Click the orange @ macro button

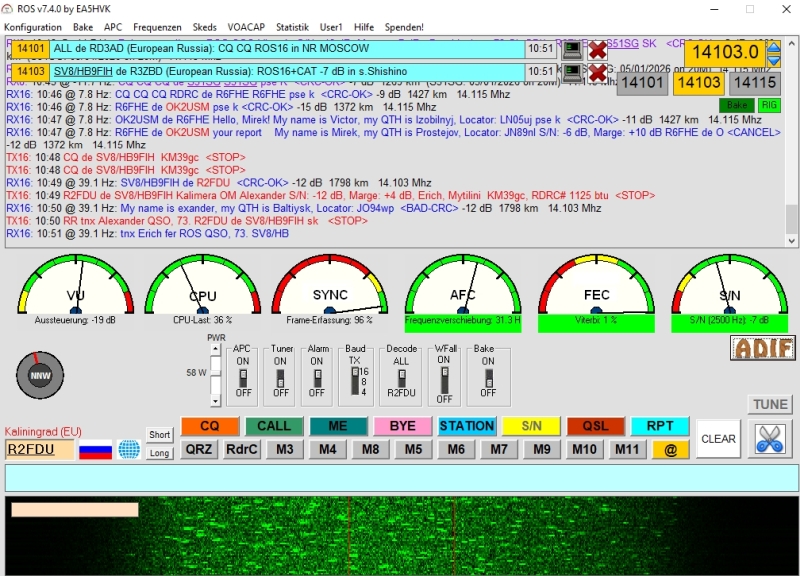[670, 449]
